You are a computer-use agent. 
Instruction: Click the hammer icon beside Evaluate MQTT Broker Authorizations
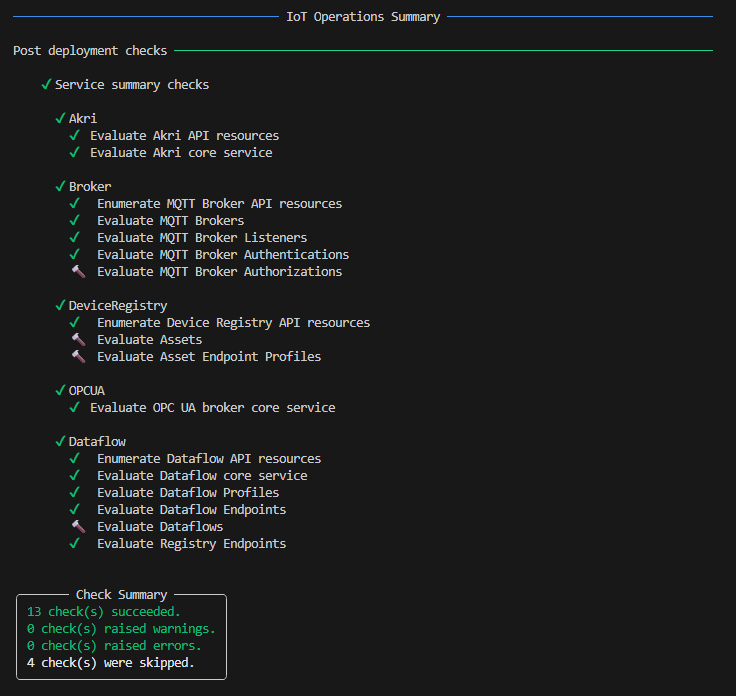point(76,272)
